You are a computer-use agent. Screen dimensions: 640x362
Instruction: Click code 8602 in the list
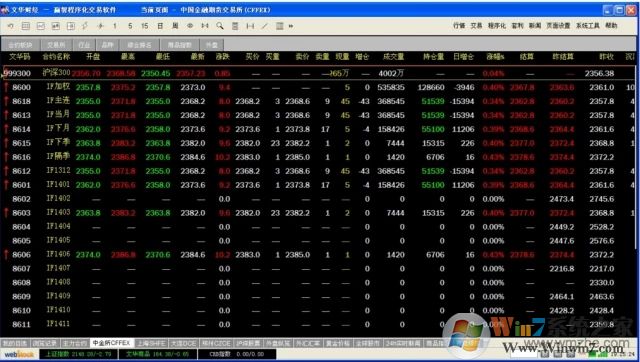click(21, 199)
